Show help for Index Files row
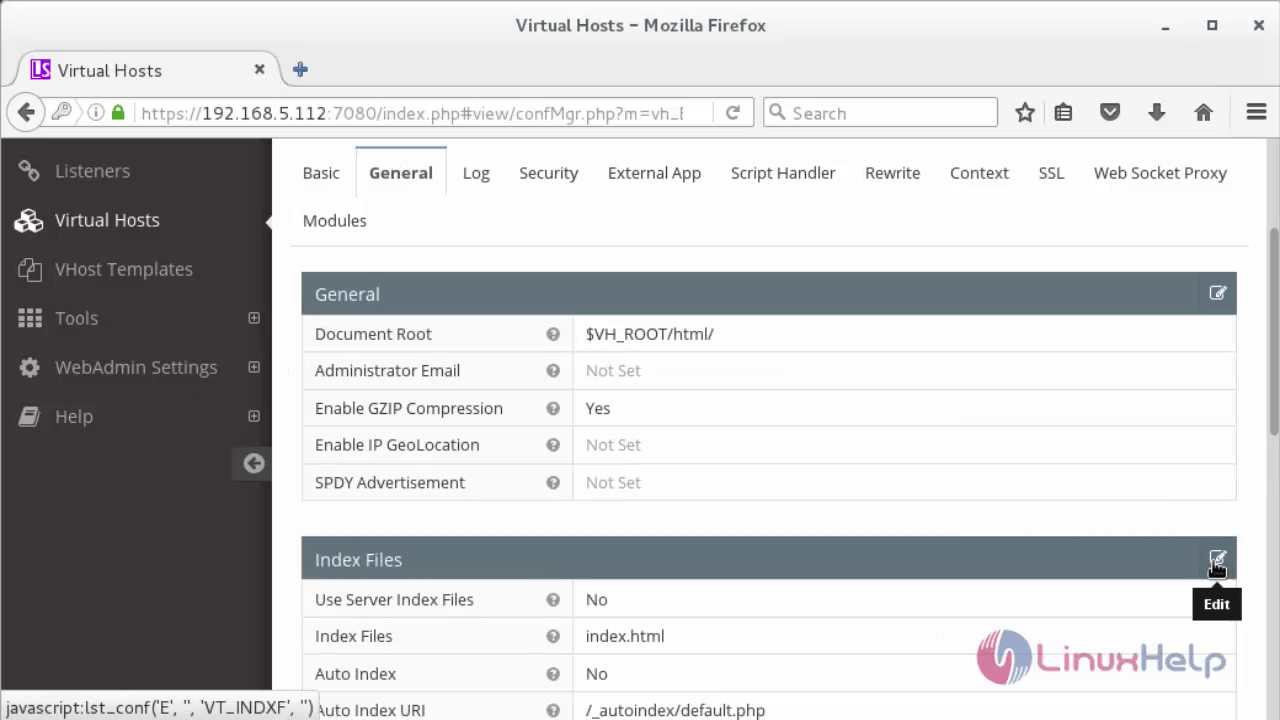Image resolution: width=1280 pixels, height=720 pixels. (x=553, y=636)
